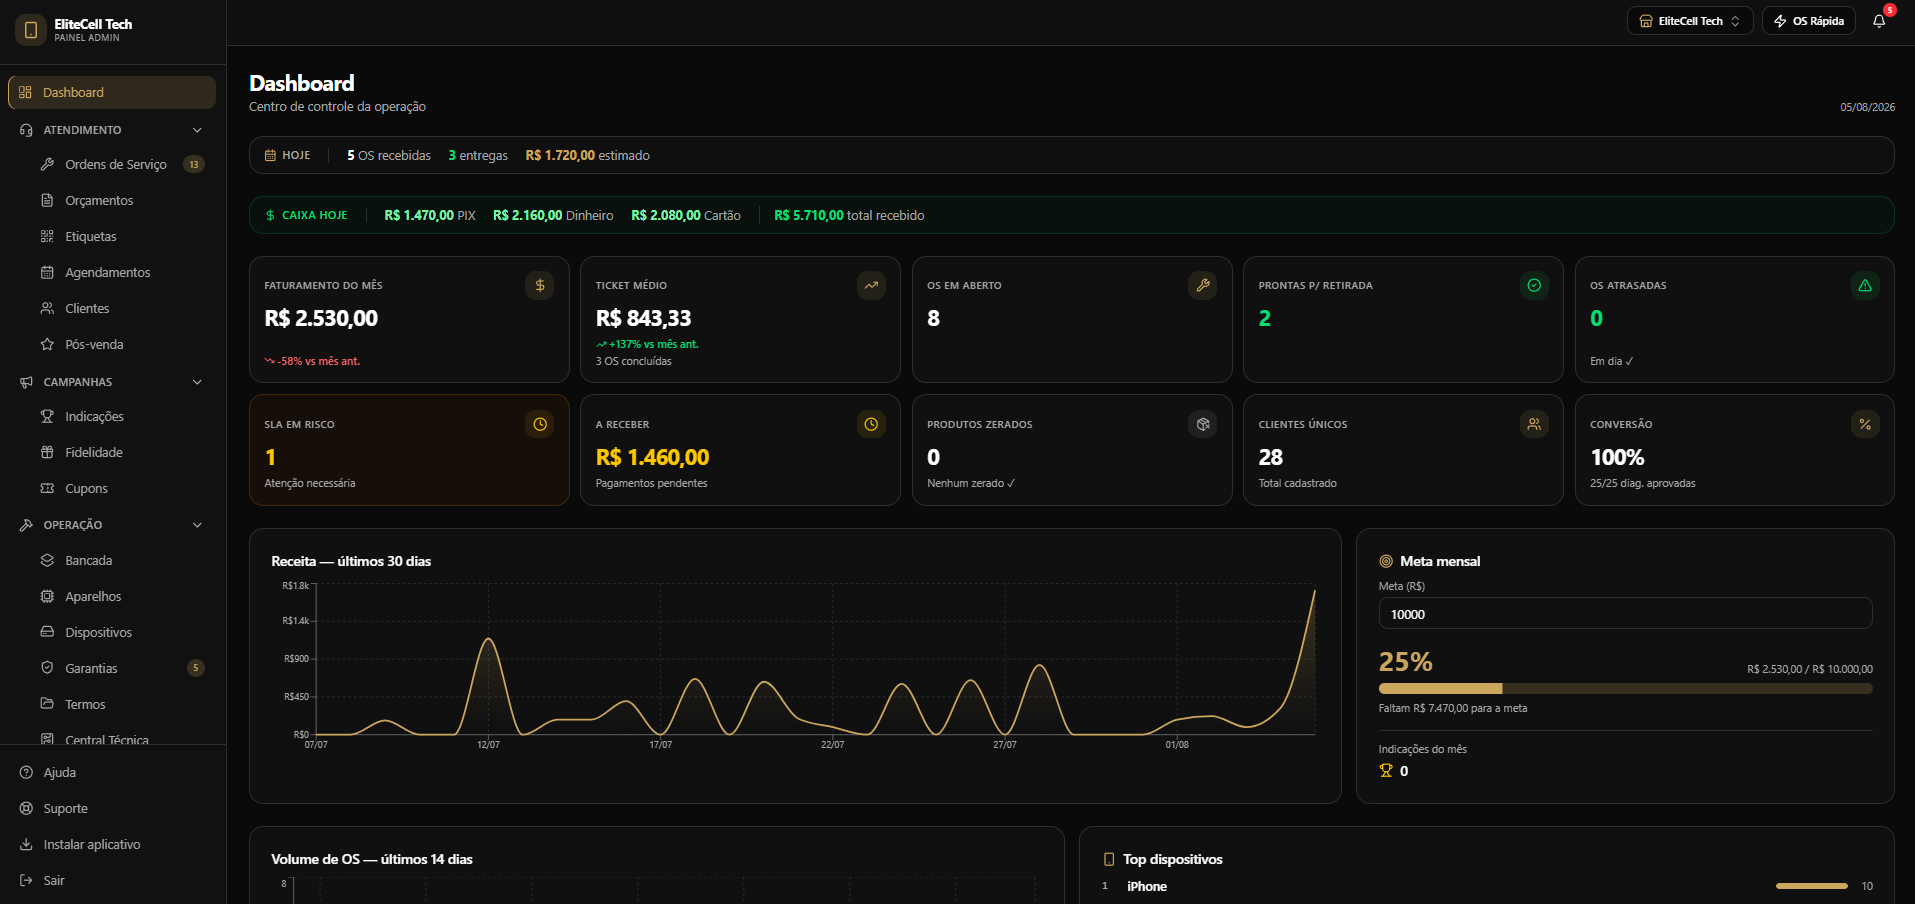
Task: Click the Garantias badge 5
Action: click(196, 668)
